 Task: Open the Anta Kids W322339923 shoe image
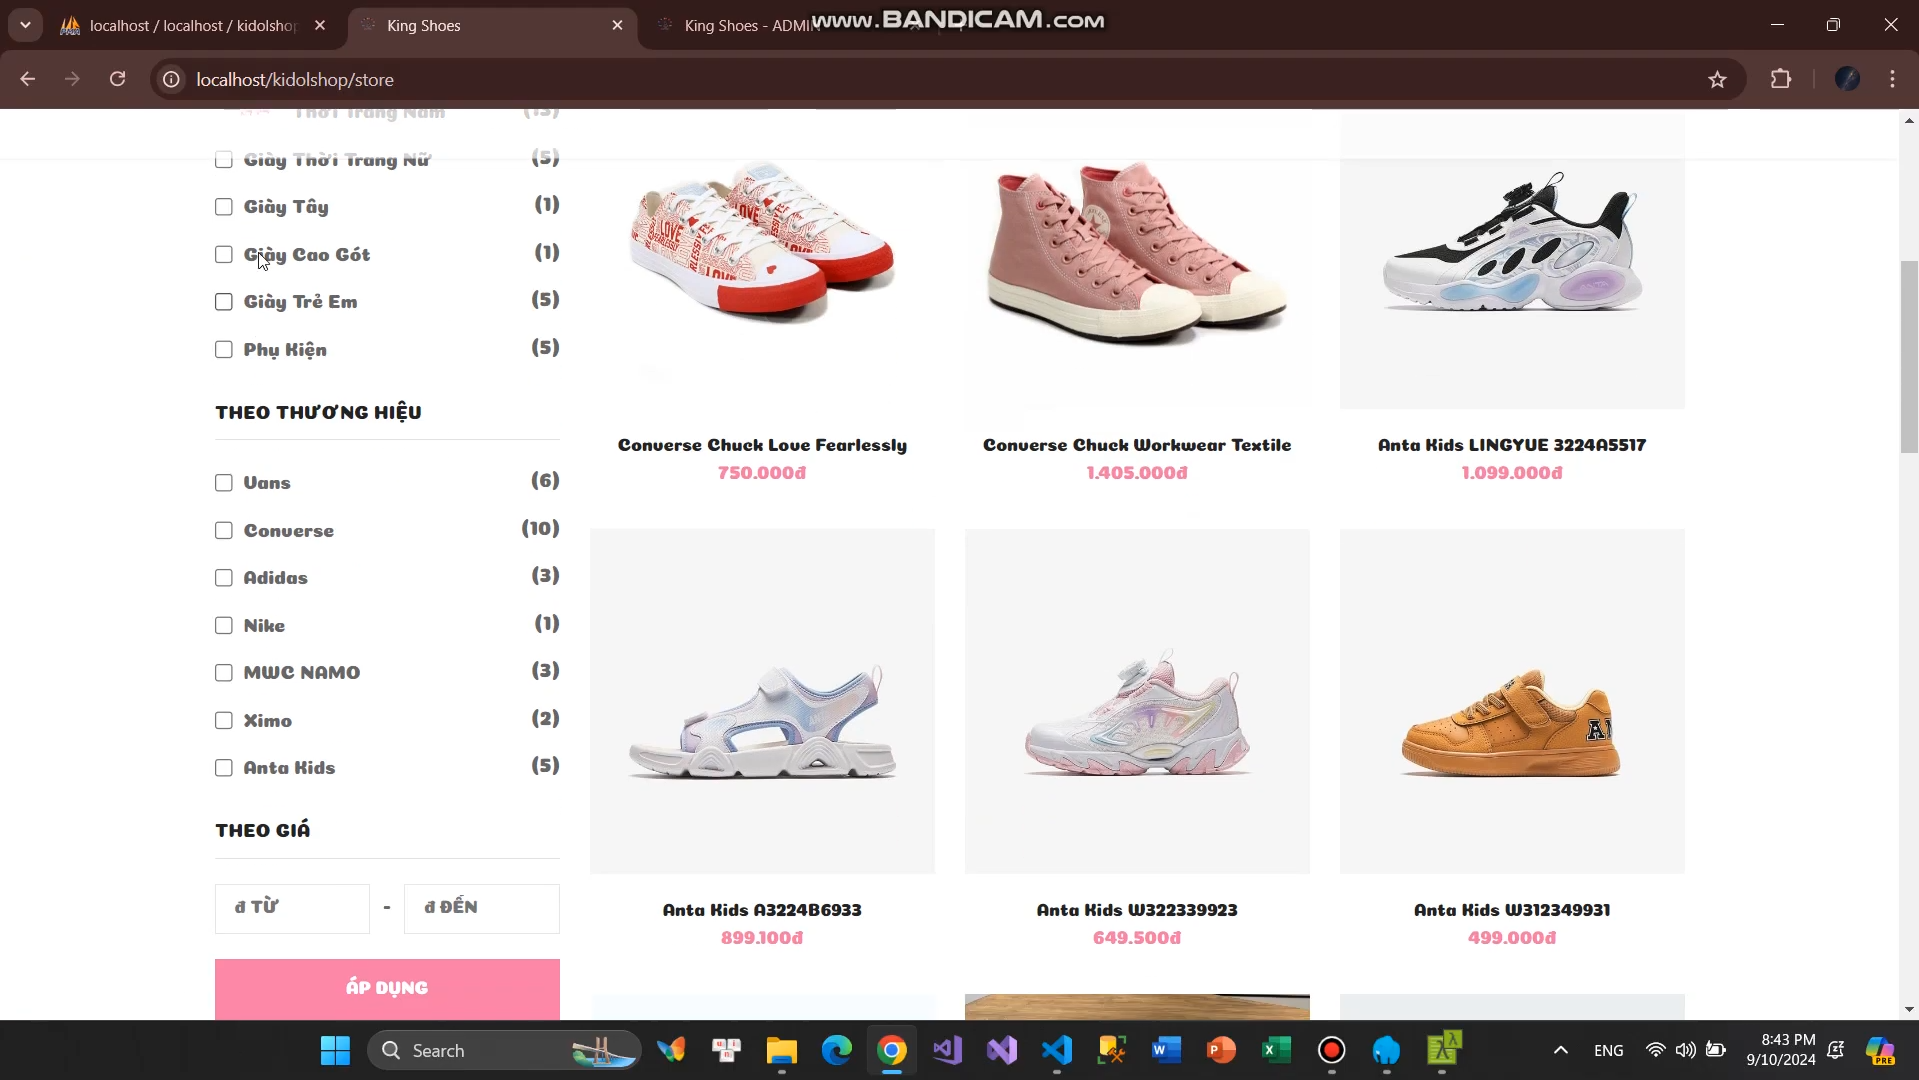[x=1137, y=701]
